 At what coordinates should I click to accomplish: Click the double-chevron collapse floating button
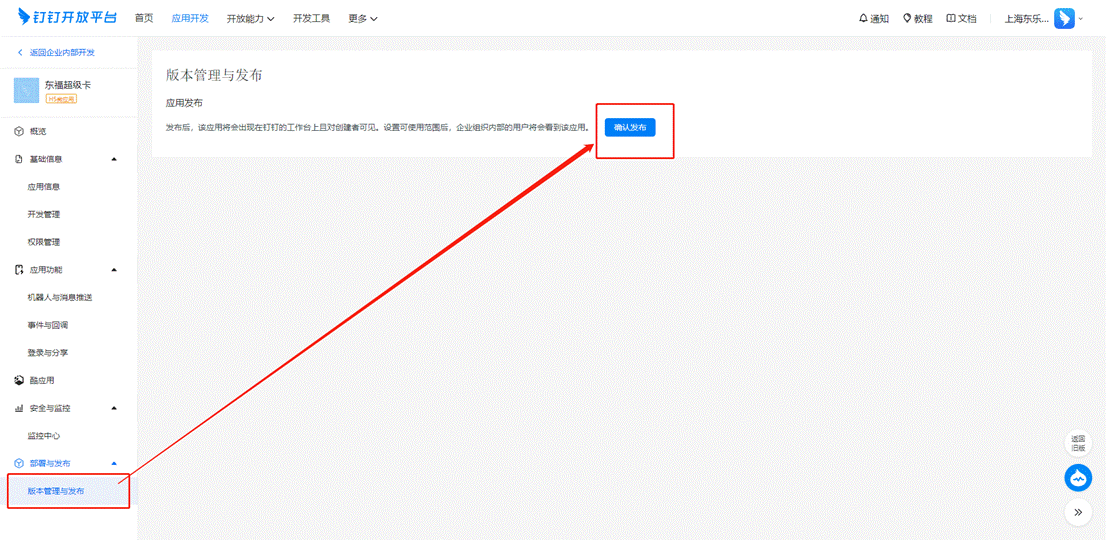1078,512
